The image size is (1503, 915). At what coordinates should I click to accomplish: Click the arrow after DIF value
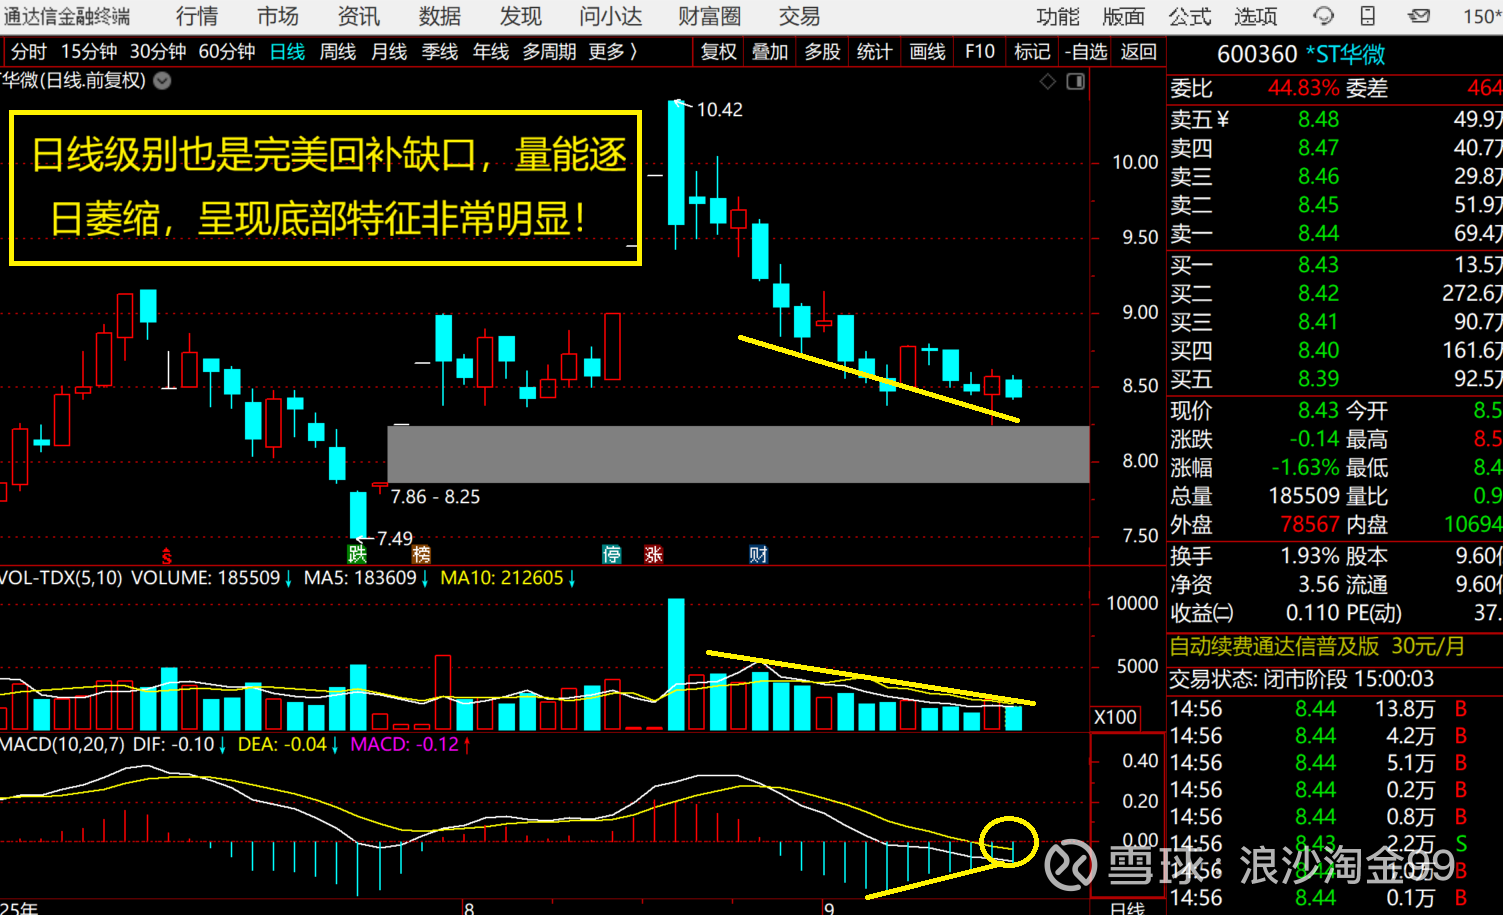point(222,745)
